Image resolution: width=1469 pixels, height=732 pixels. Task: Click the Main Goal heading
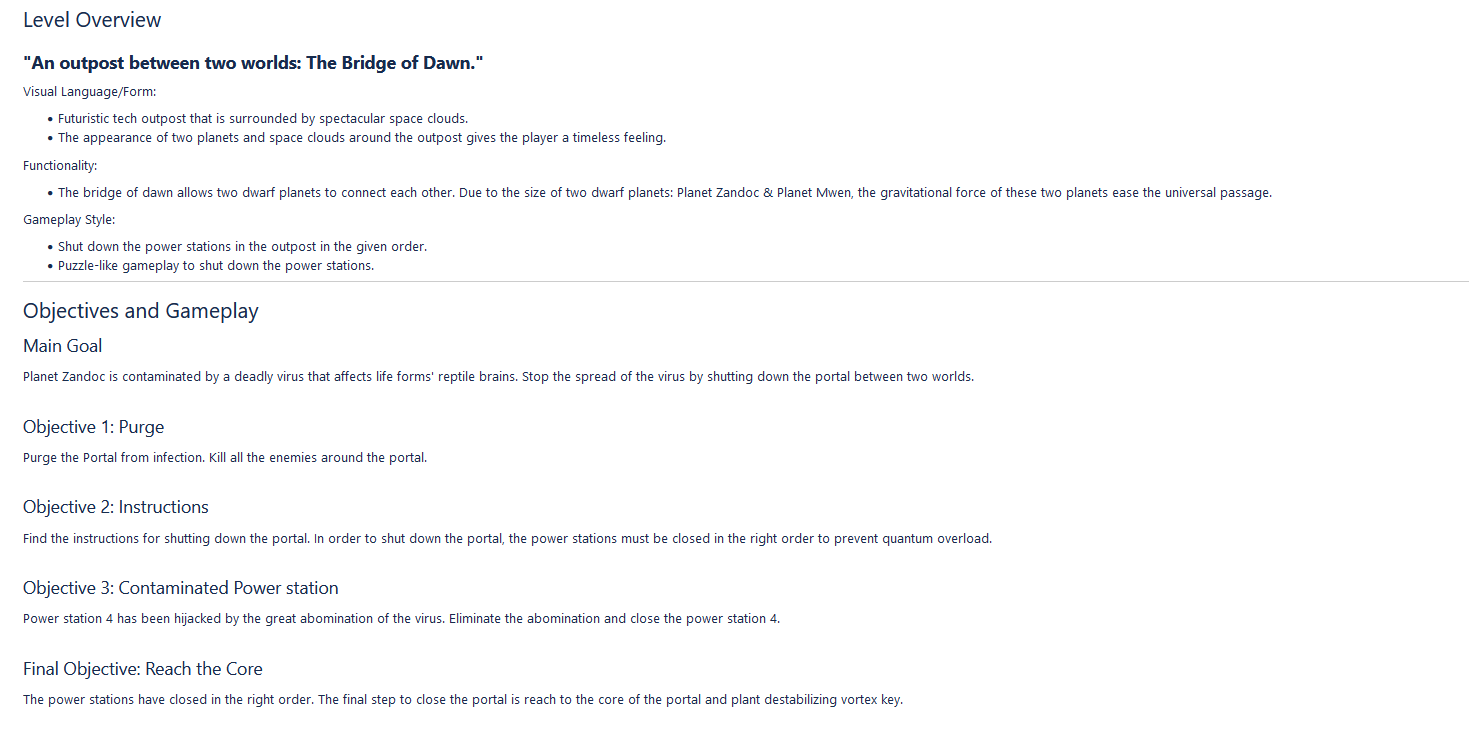pos(62,346)
